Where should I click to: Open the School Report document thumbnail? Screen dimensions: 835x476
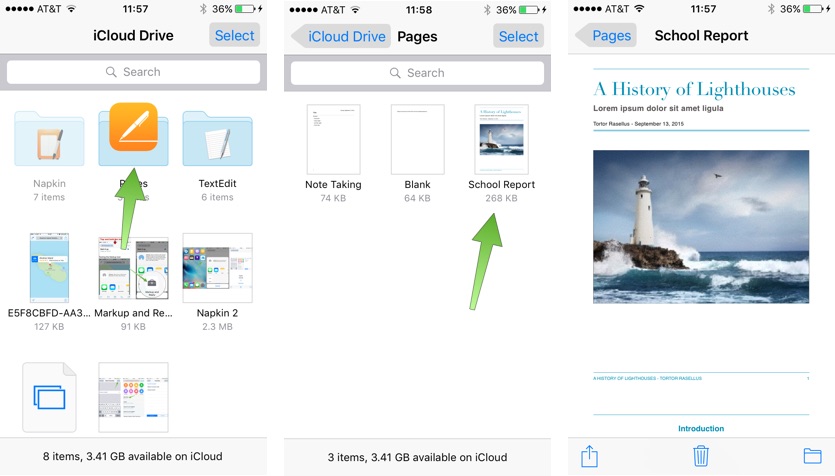pos(501,139)
